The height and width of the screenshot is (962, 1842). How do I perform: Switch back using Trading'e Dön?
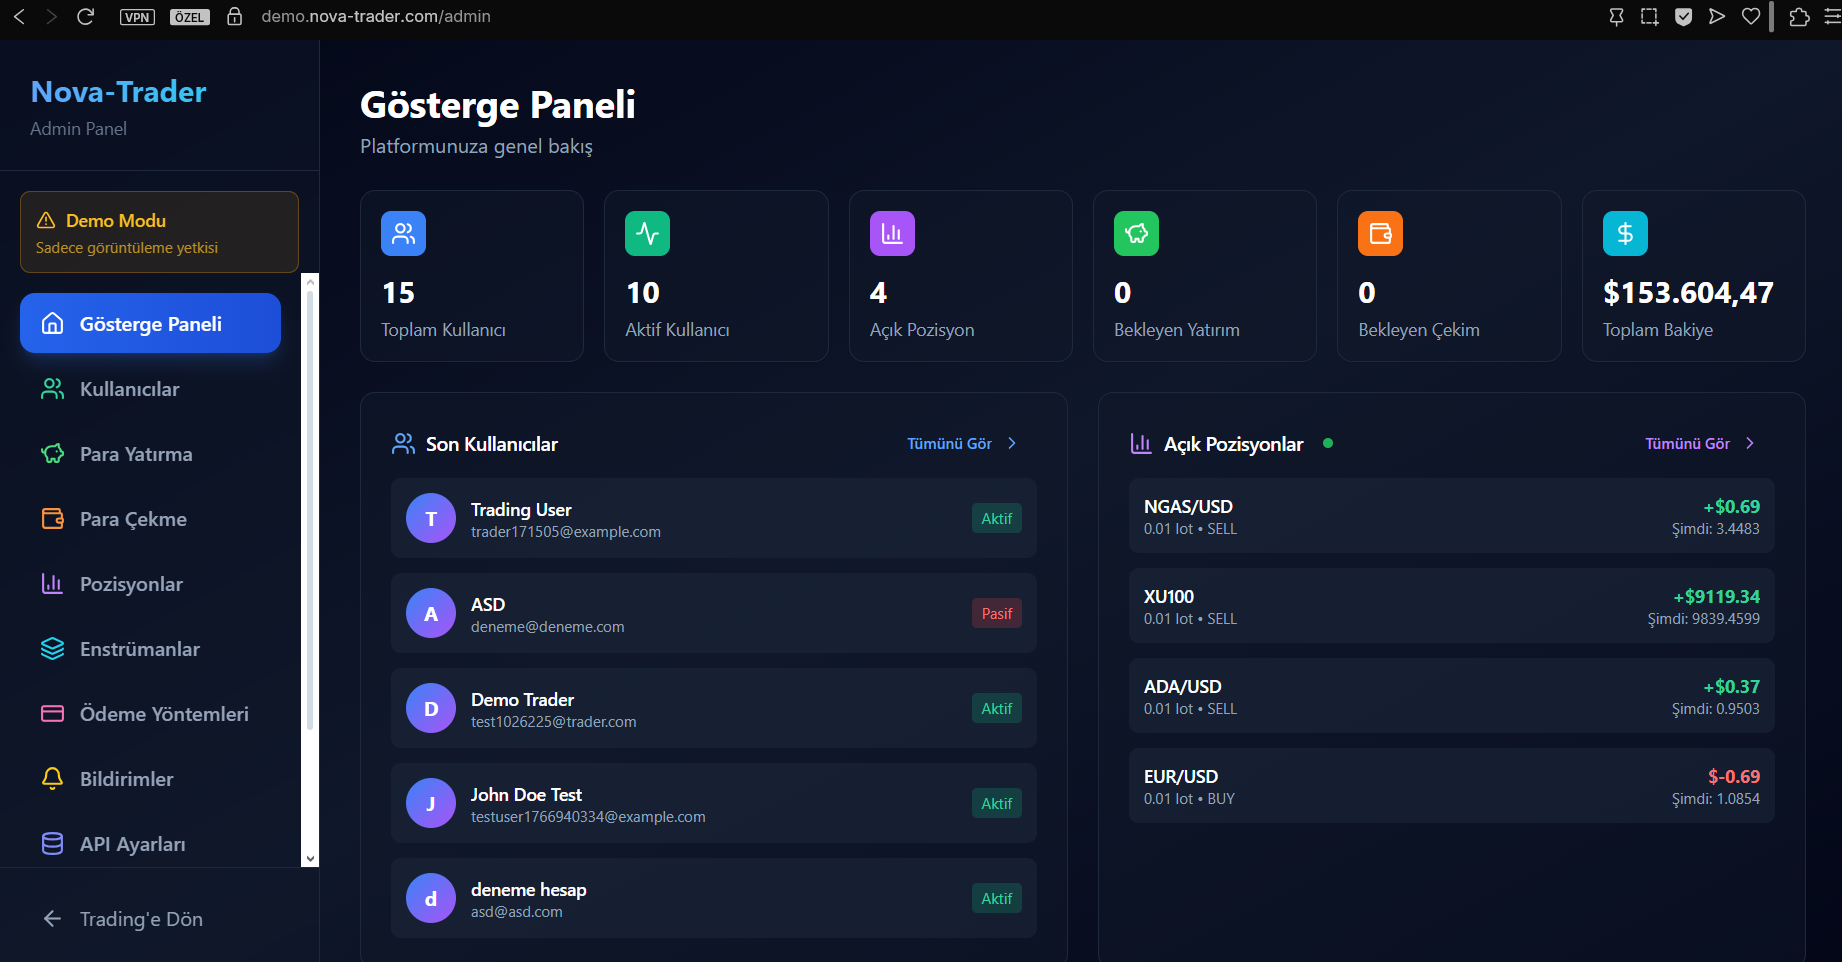coord(140,918)
